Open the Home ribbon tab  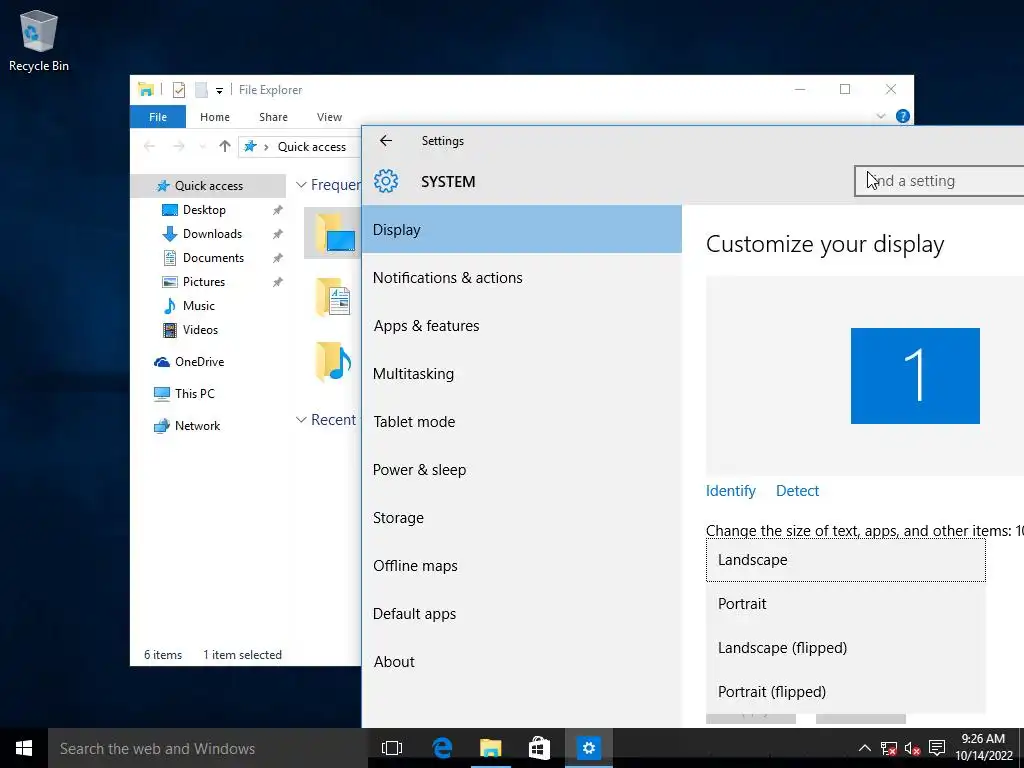pyautogui.click(x=215, y=117)
